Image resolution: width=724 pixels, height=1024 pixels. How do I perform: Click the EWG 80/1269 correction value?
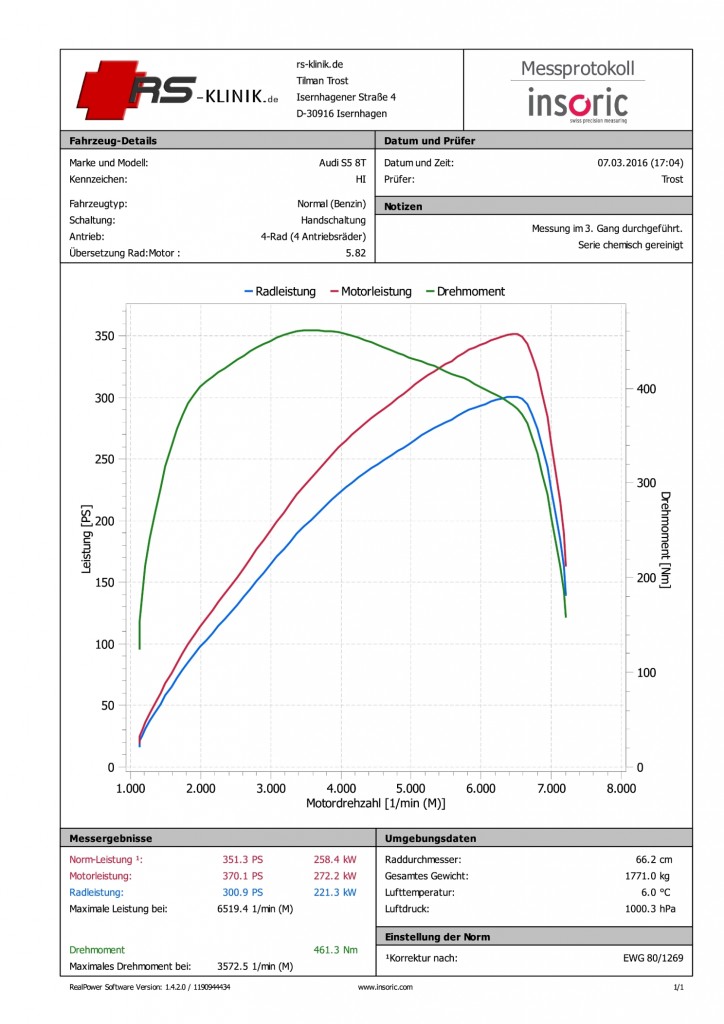653,958
